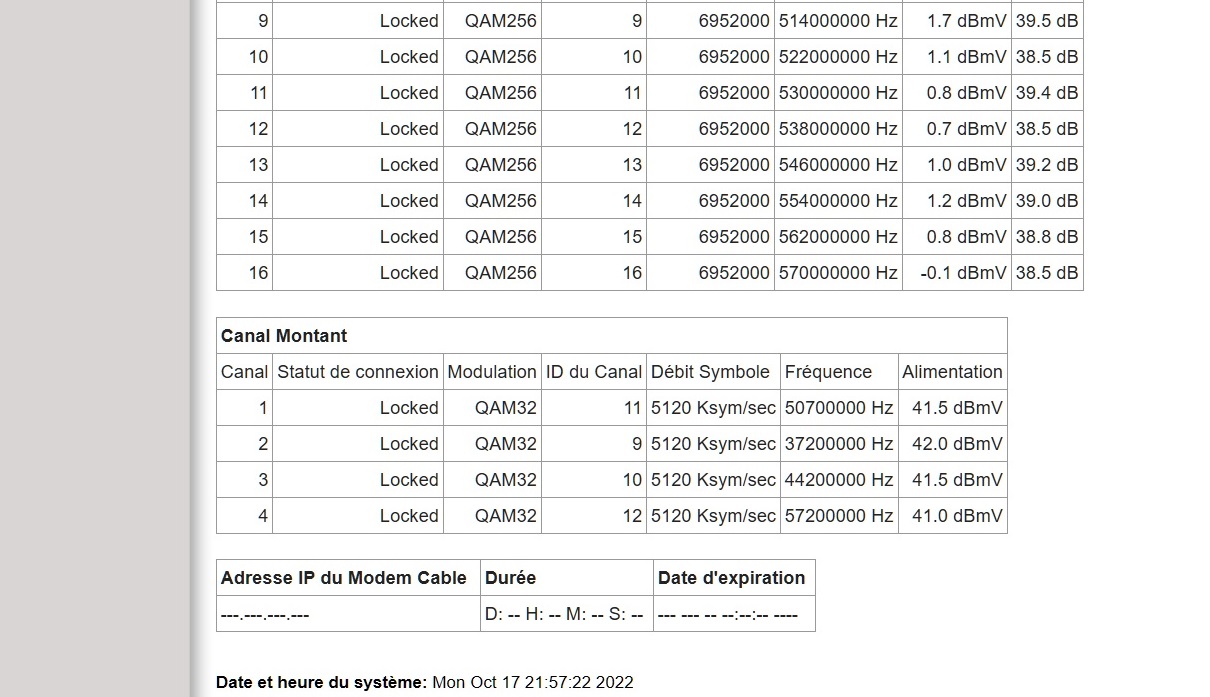Click the "Débit Symbole" column header

coord(710,372)
